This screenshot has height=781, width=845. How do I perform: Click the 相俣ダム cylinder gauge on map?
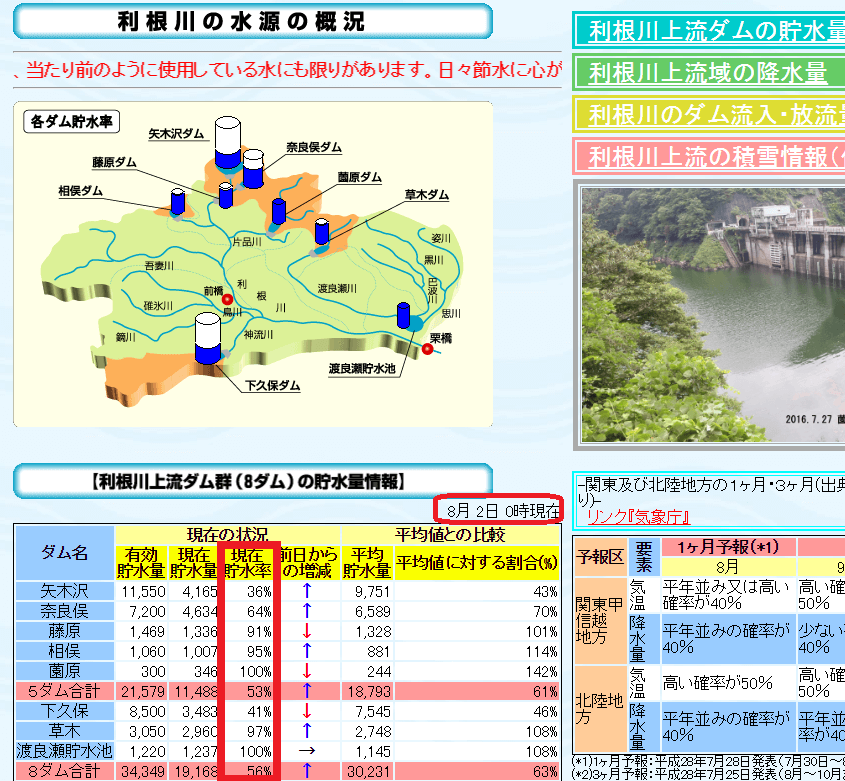coord(178,202)
